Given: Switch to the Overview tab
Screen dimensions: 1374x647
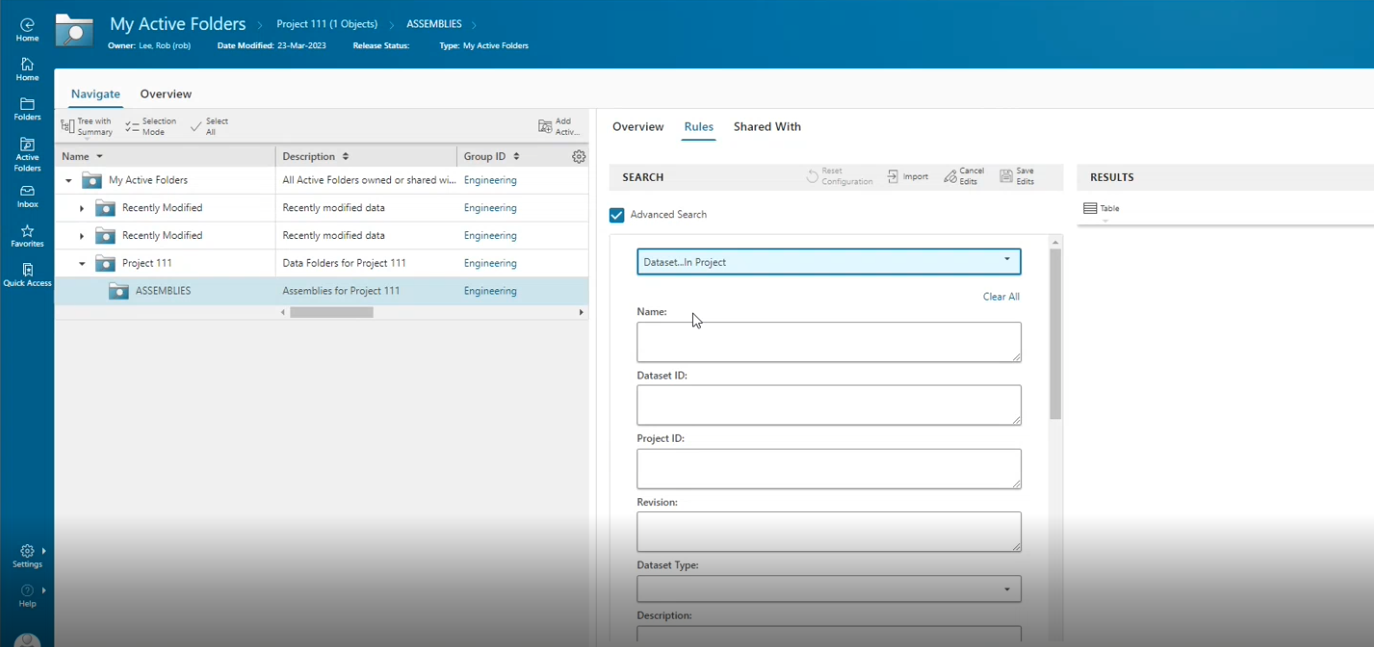Looking at the screenshot, I should 638,127.
